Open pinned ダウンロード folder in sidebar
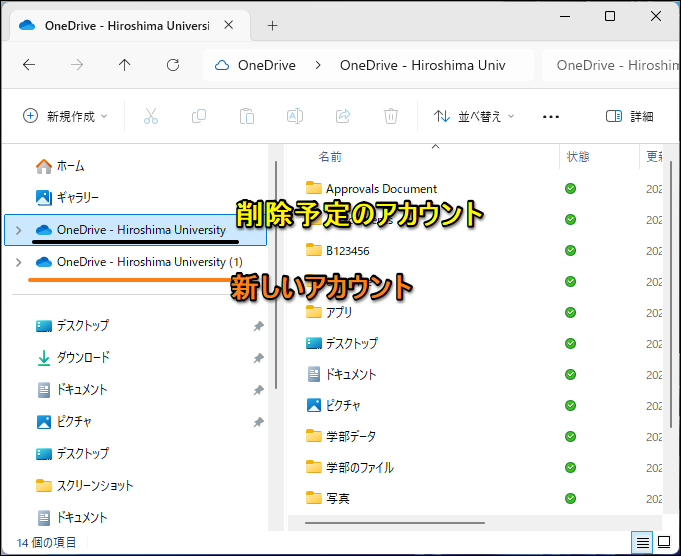 pos(72,357)
